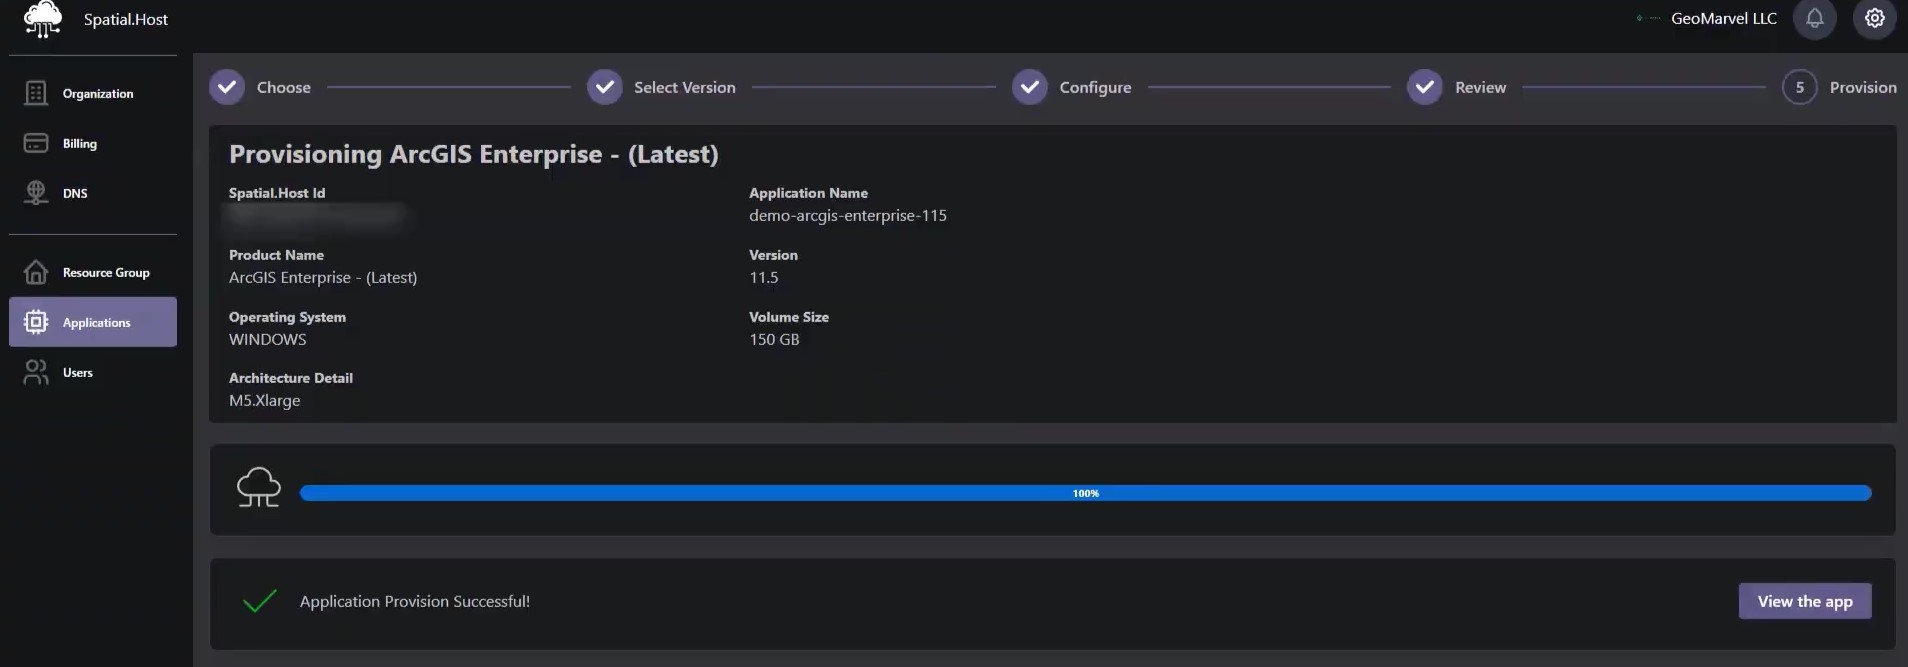Jump back to the Review step
Screen dimensions: 1908x667
click(x=1425, y=87)
